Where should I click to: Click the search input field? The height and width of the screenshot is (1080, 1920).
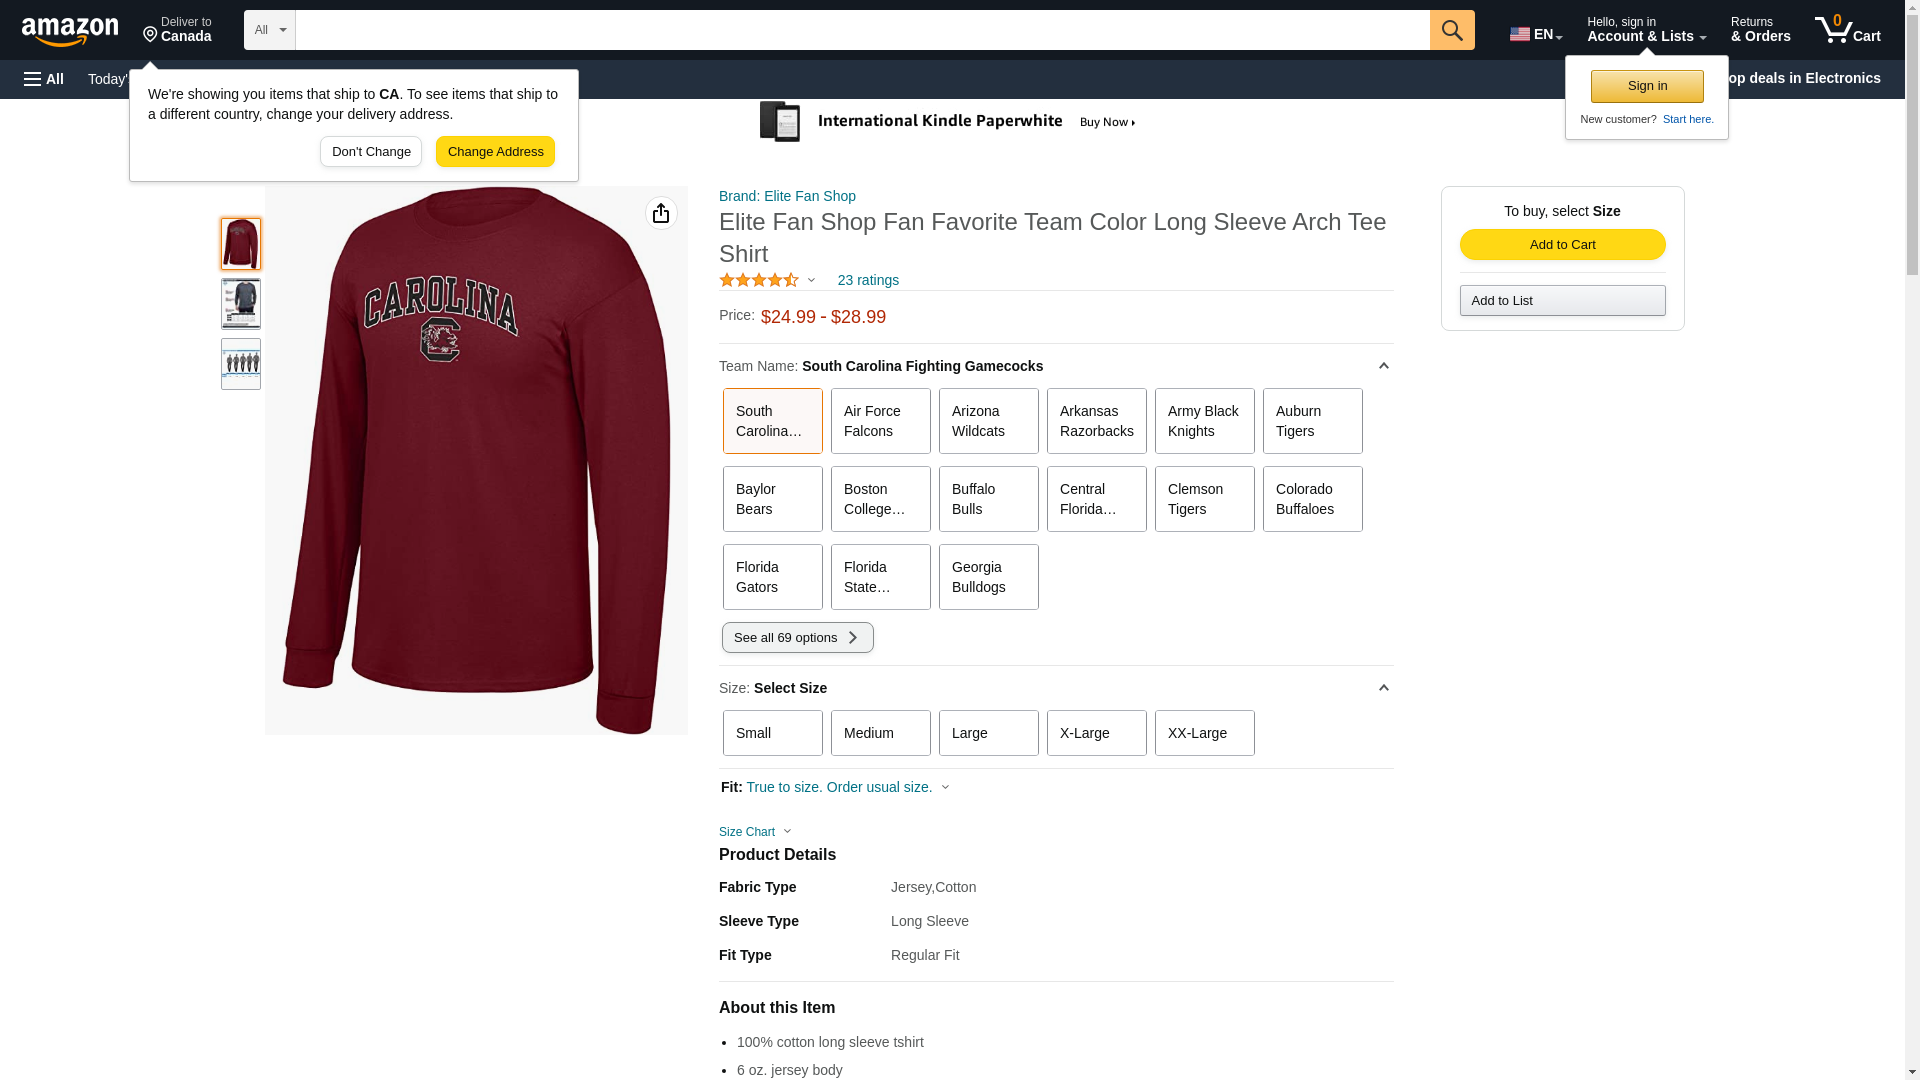(862, 30)
